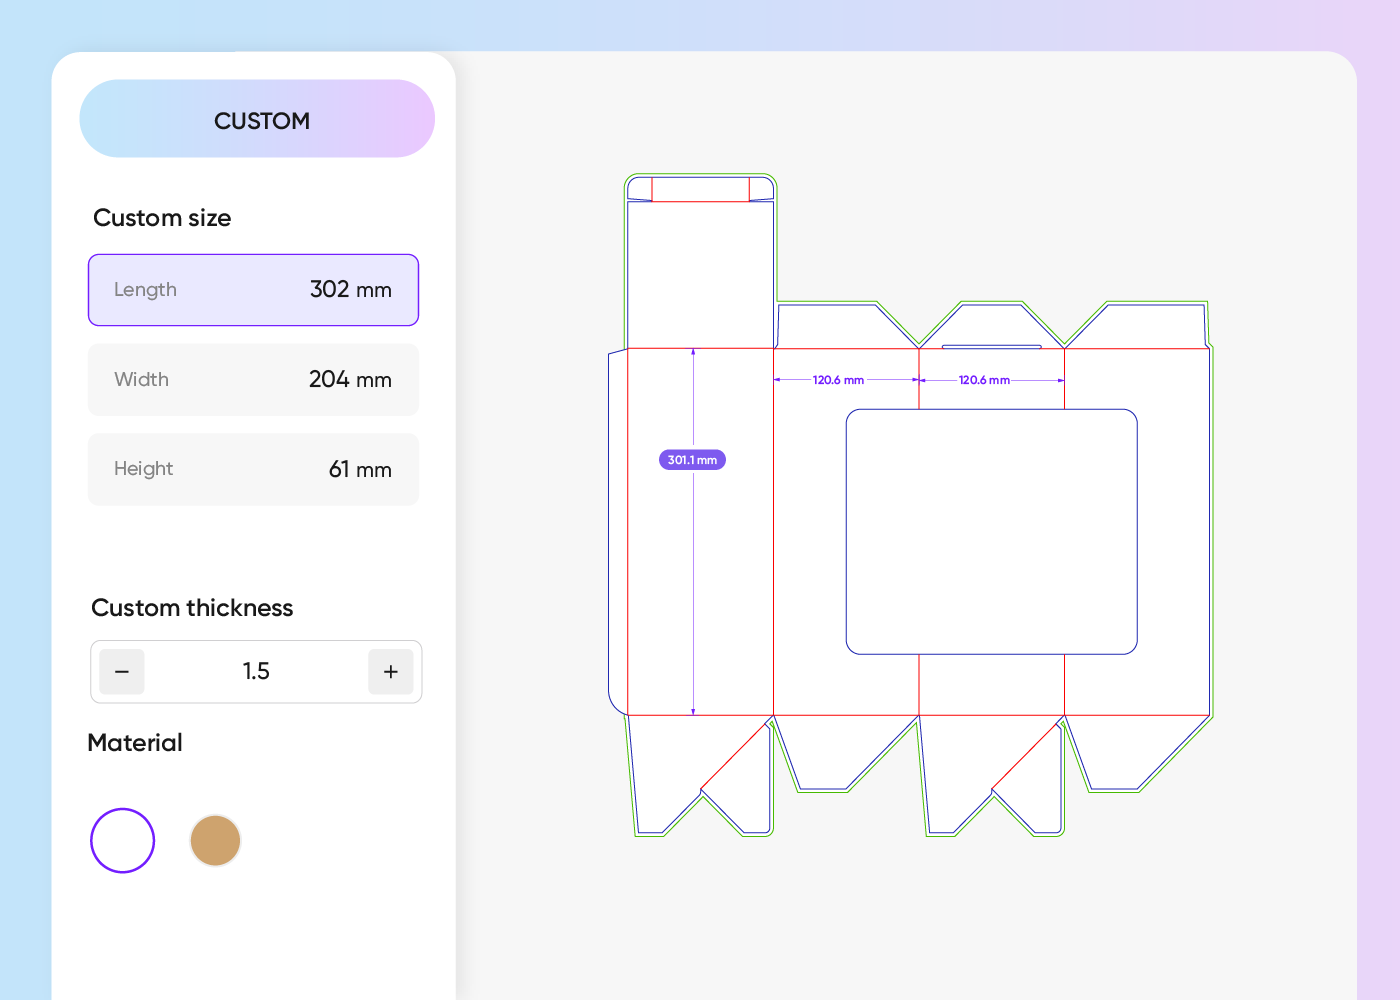Click the 204 mm width value
The width and height of the screenshot is (1400, 1000).
(x=350, y=380)
